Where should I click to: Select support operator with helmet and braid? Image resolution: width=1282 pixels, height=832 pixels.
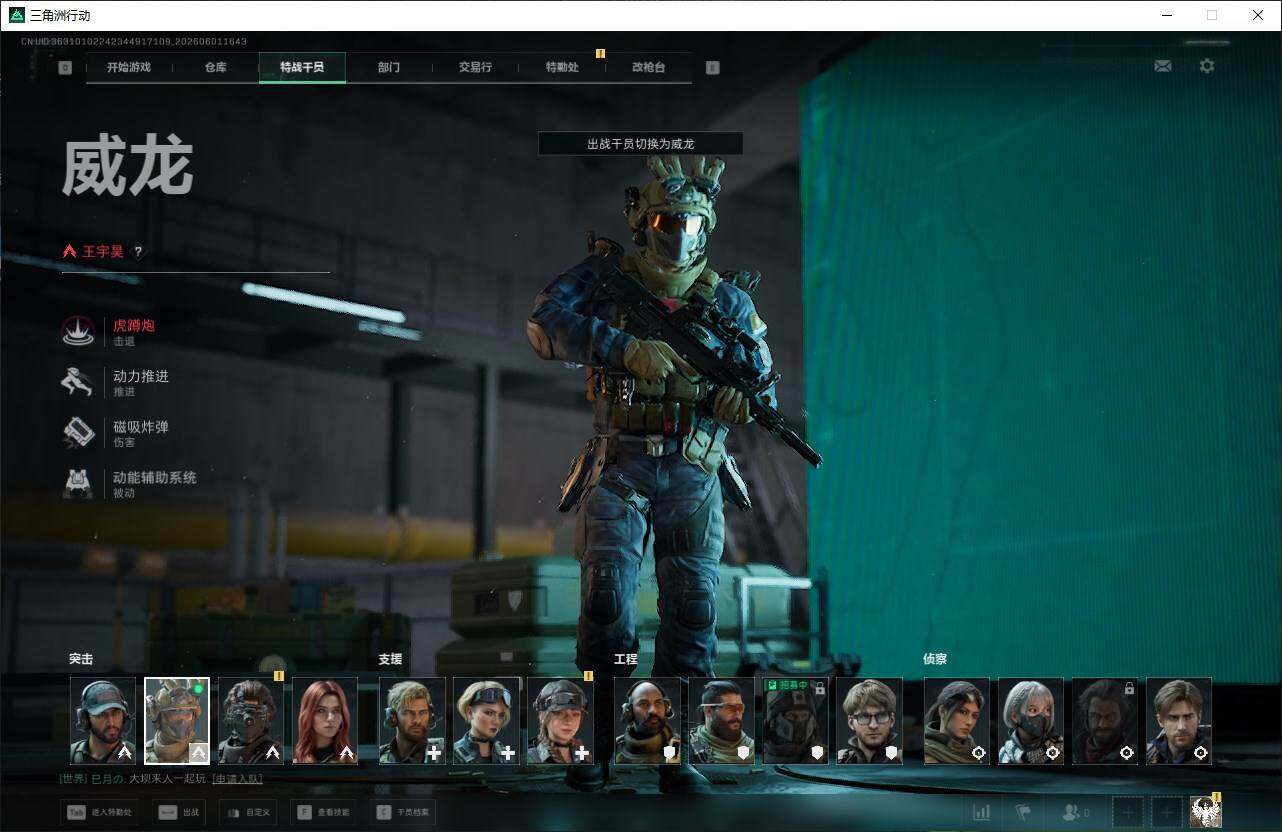tap(560, 721)
